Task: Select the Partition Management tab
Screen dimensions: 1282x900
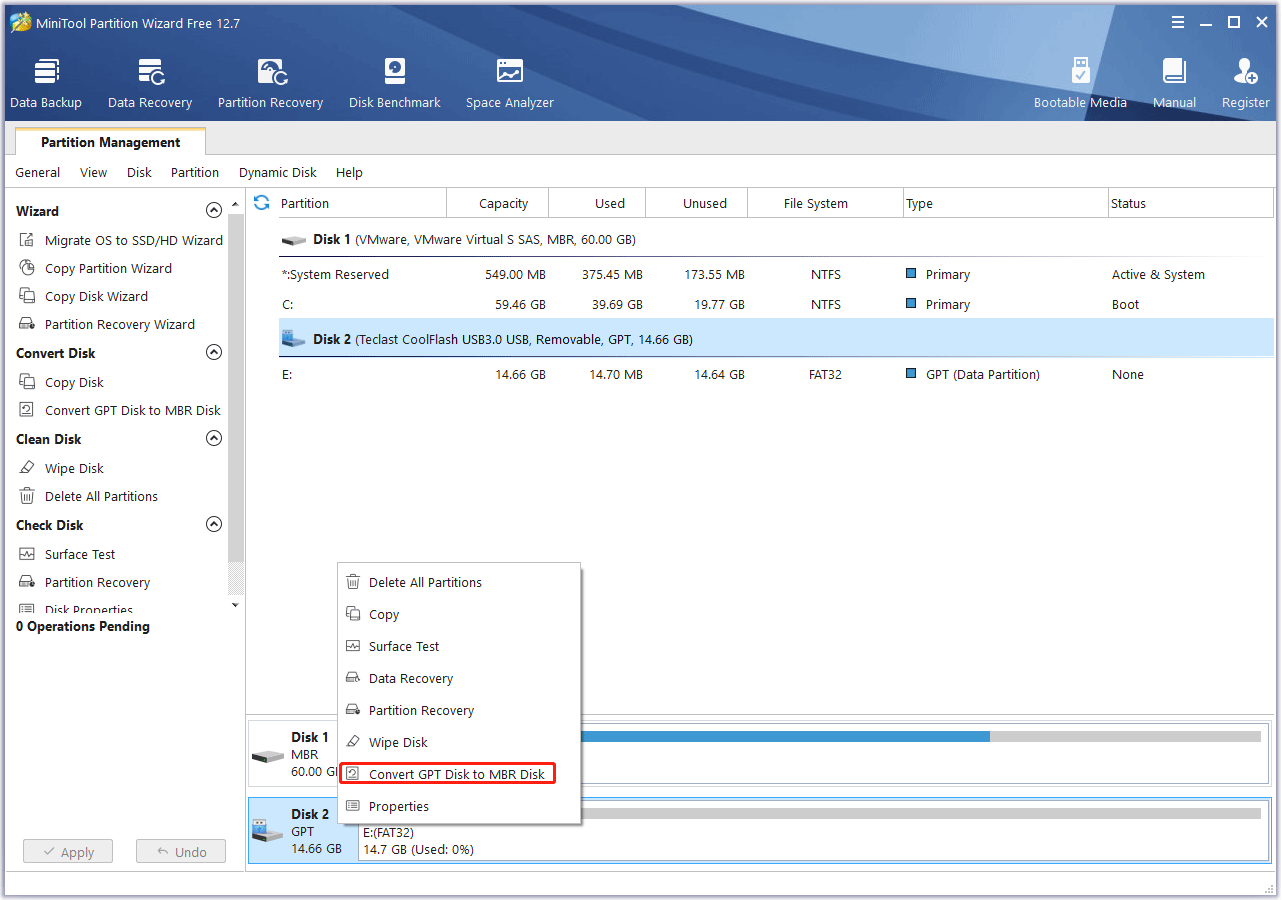Action: click(110, 142)
